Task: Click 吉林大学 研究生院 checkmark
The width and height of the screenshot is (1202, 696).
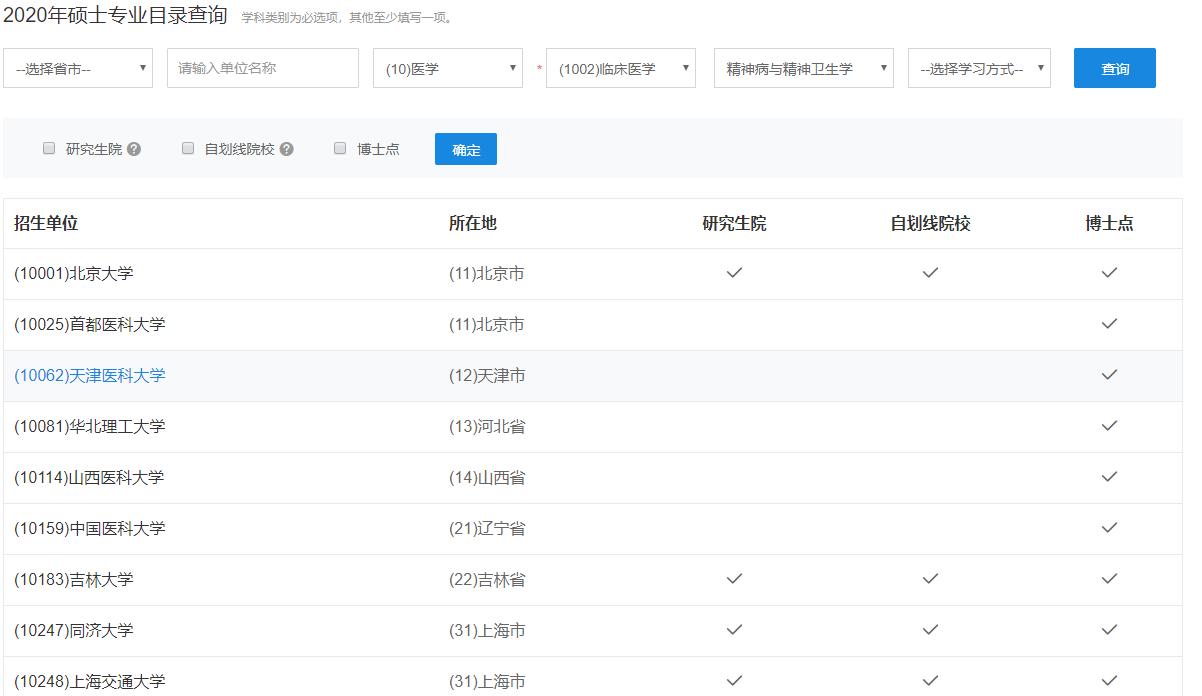Action: point(734,578)
